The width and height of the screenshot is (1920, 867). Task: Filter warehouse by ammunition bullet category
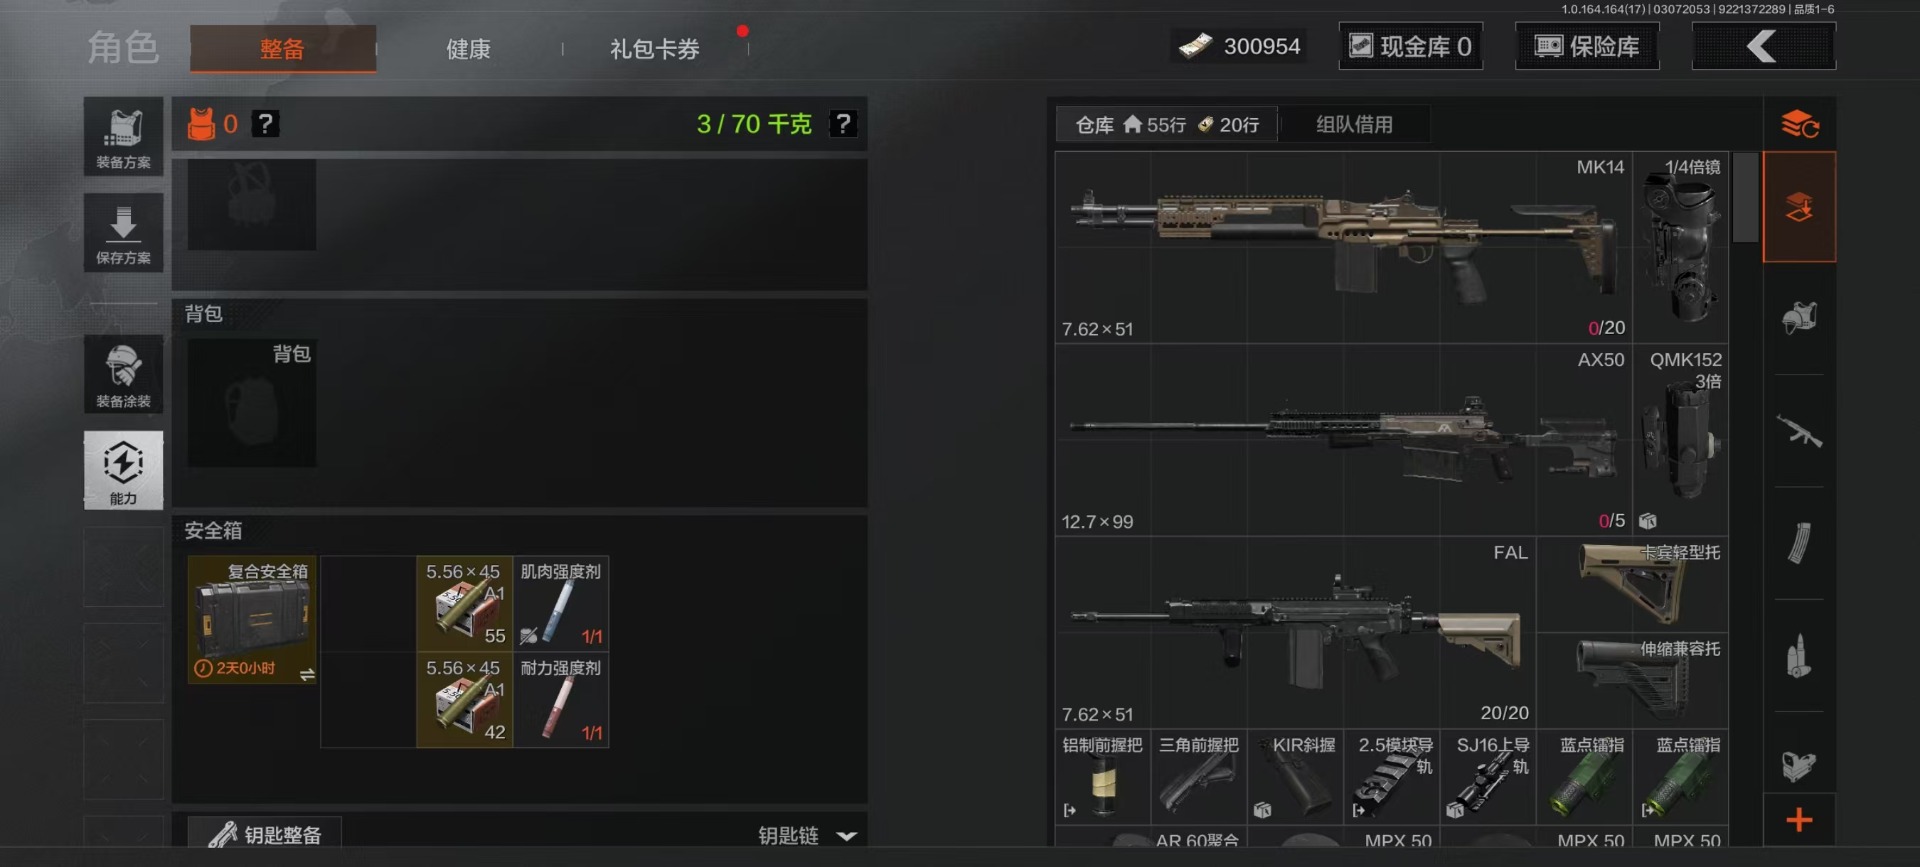(x=1799, y=656)
